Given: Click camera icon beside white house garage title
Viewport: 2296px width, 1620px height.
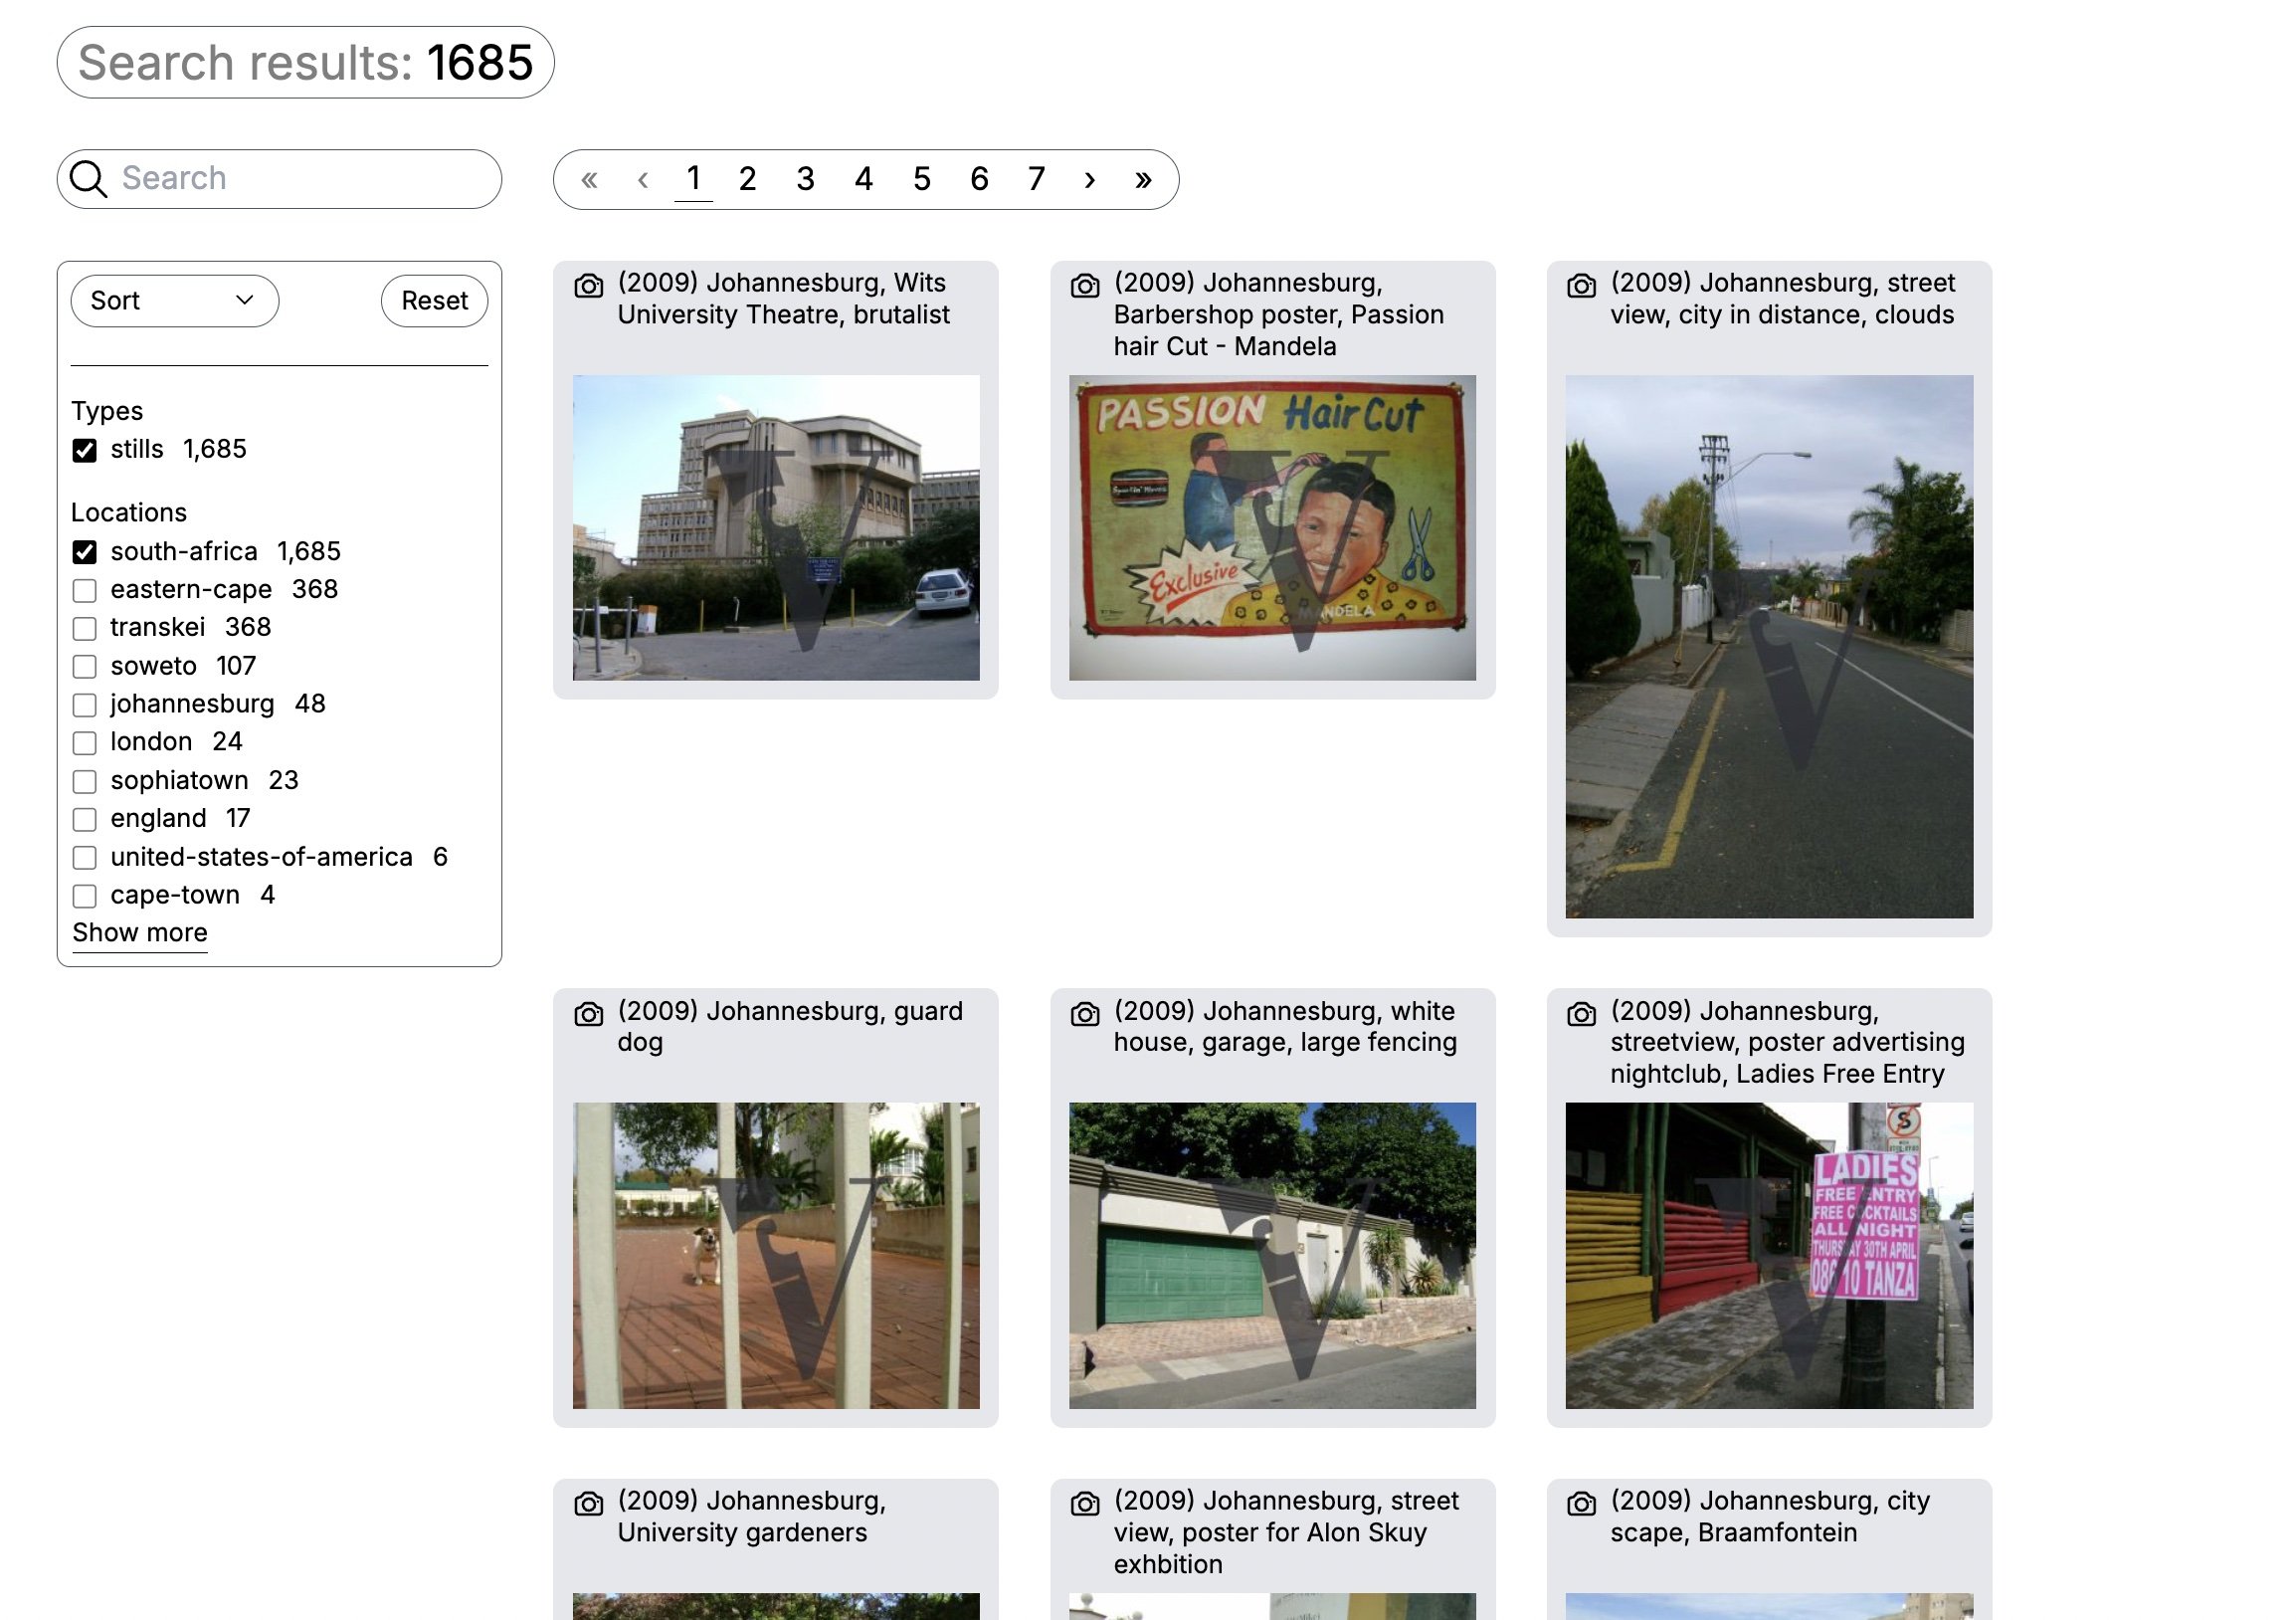Looking at the screenshot, I should (1085, 1014).
